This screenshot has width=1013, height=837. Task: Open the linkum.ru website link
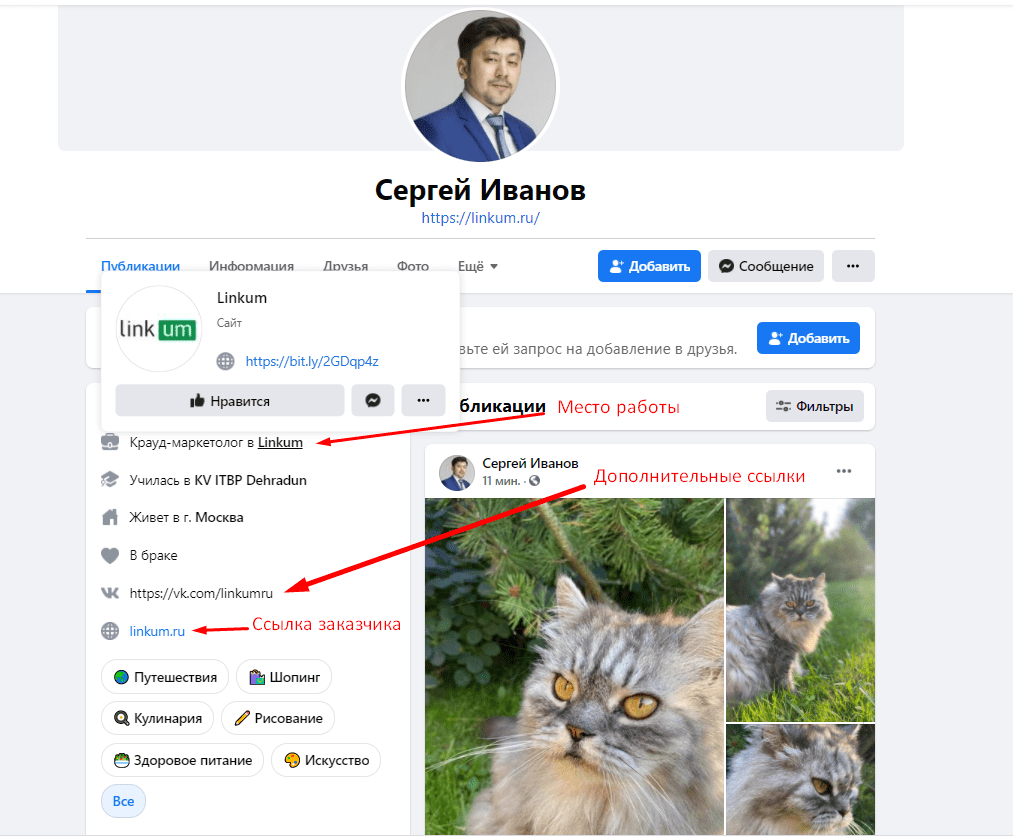(157, 631)
